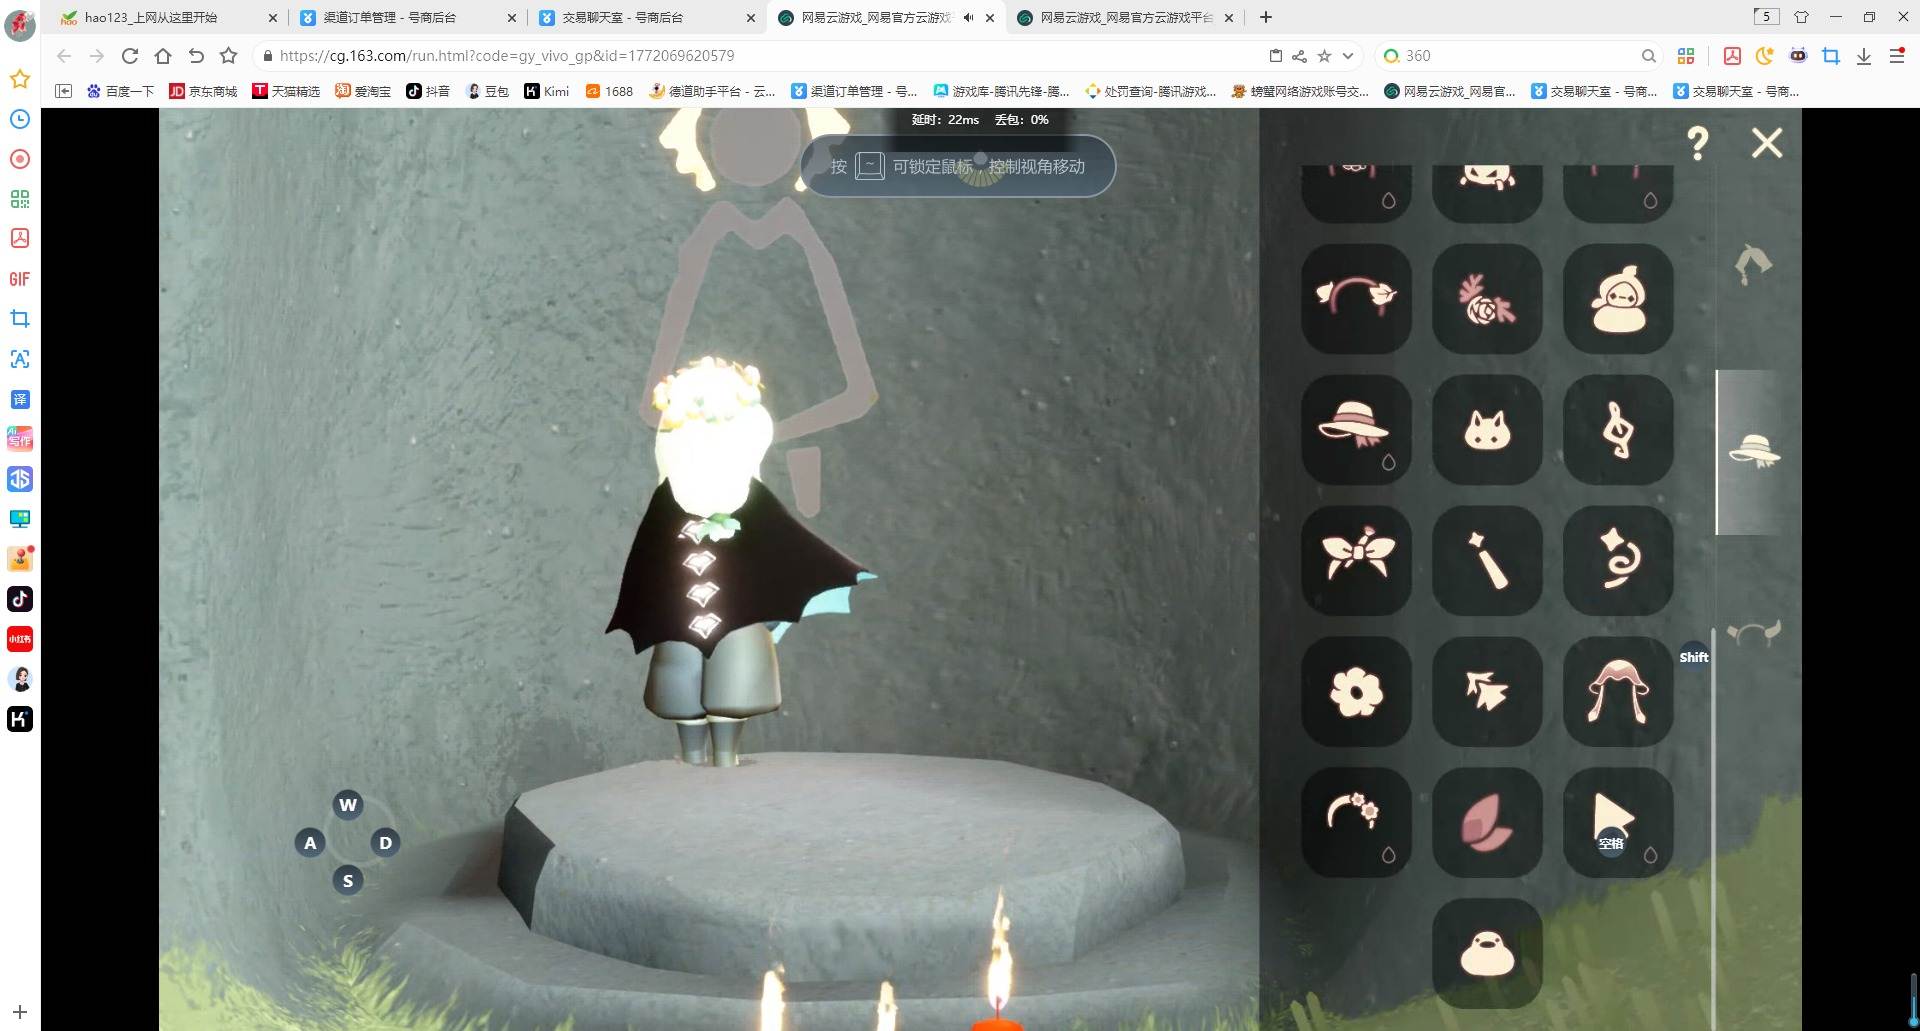
Task: Select the rose flower accessory
Action: (x=1486, y=298)
